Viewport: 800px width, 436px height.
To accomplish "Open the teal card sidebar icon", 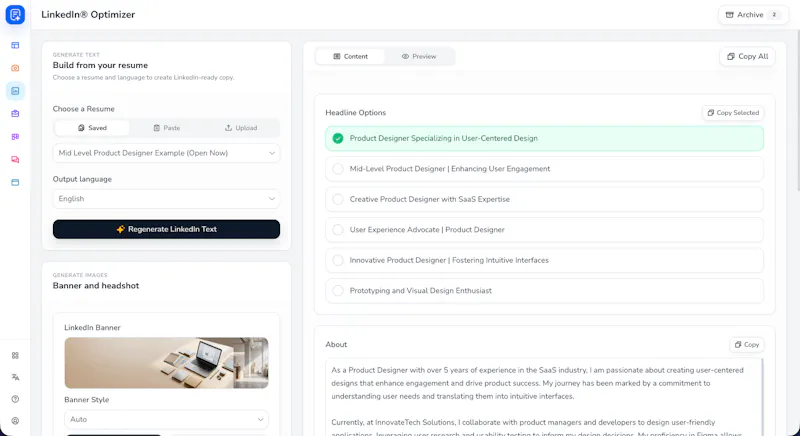I will tap(15, 182).
